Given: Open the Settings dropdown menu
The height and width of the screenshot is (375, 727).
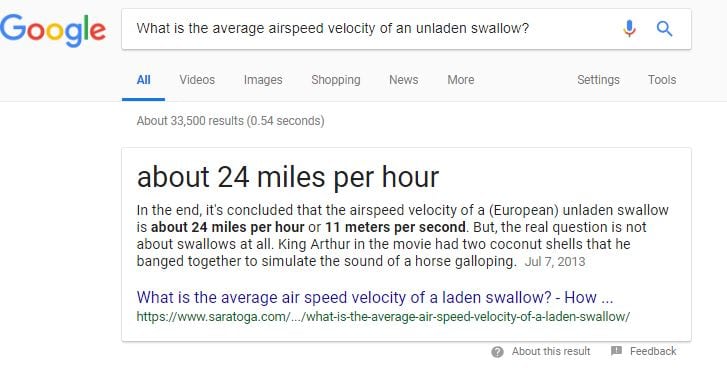Looking at the screenshot, I should tap(598, 80).
